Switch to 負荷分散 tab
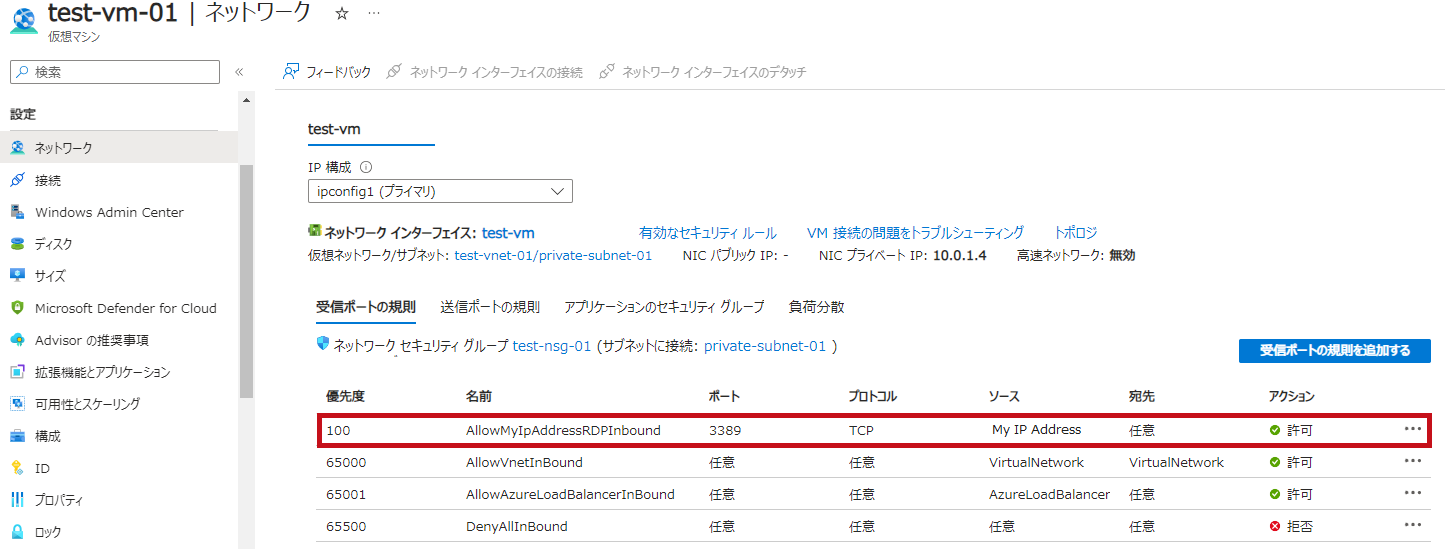The height and width of the screenshot is (549, 1445). [x=816, y=307]
